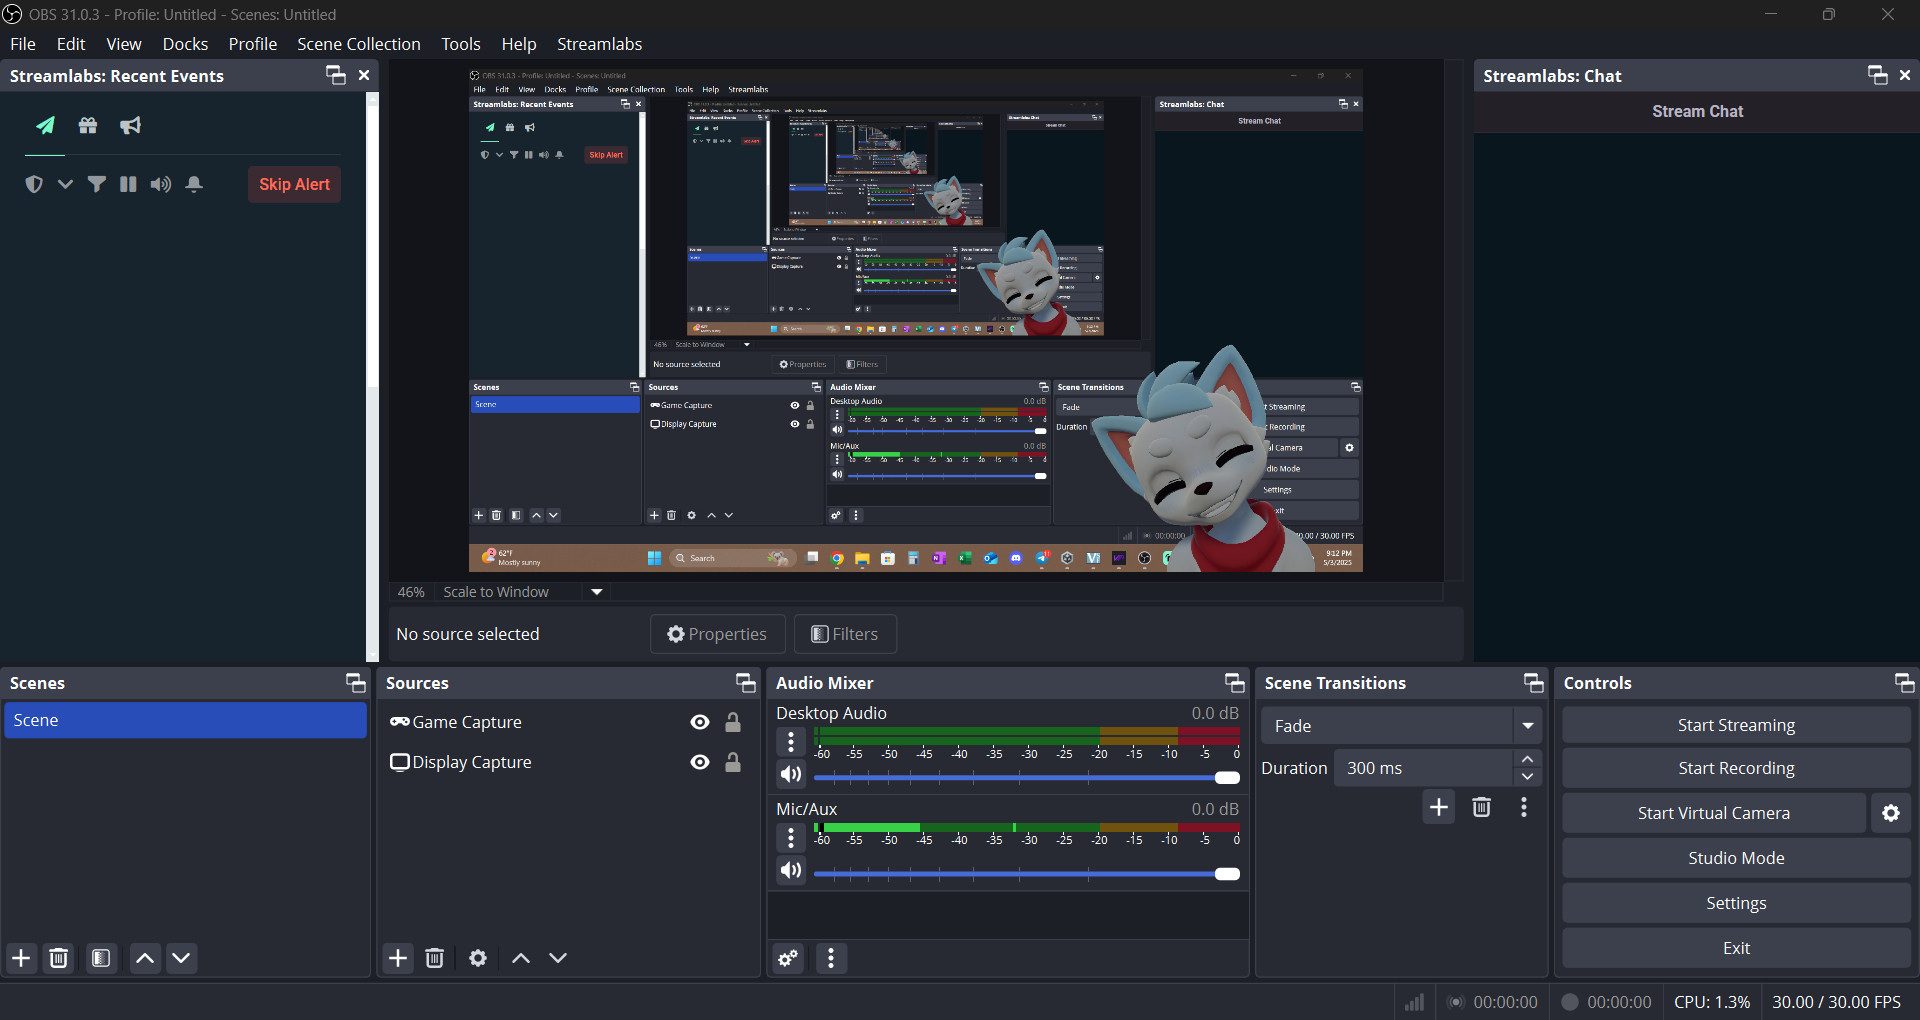Configure virtual camera gear
Screen dimensions: 1920x1020
(1891, 813)
